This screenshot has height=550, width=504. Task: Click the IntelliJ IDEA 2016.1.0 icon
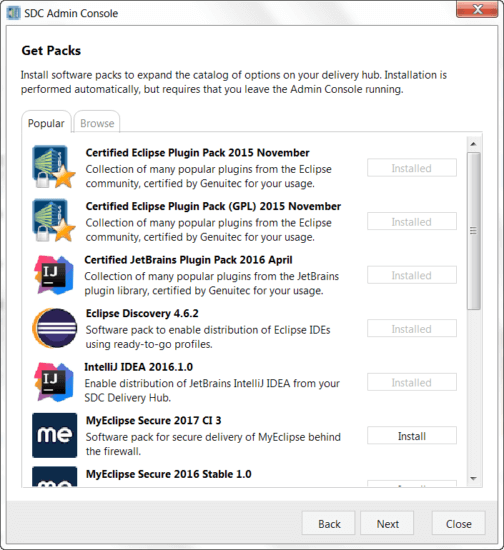54,382
